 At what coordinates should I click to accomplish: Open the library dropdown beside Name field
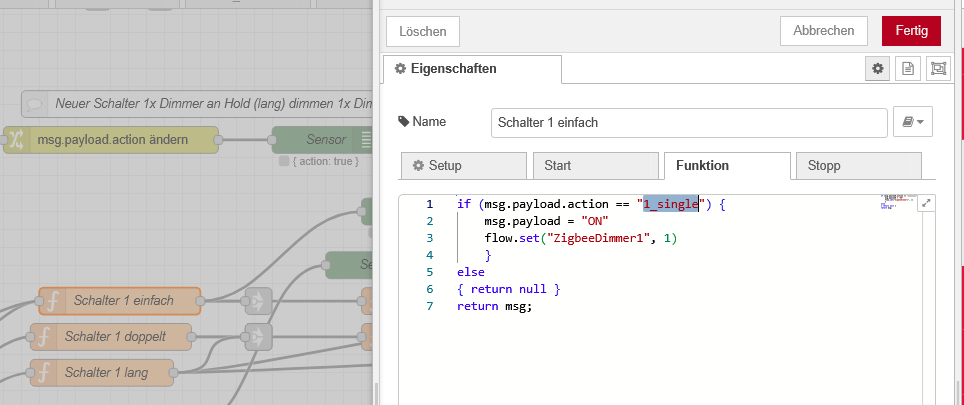point(912,122)
